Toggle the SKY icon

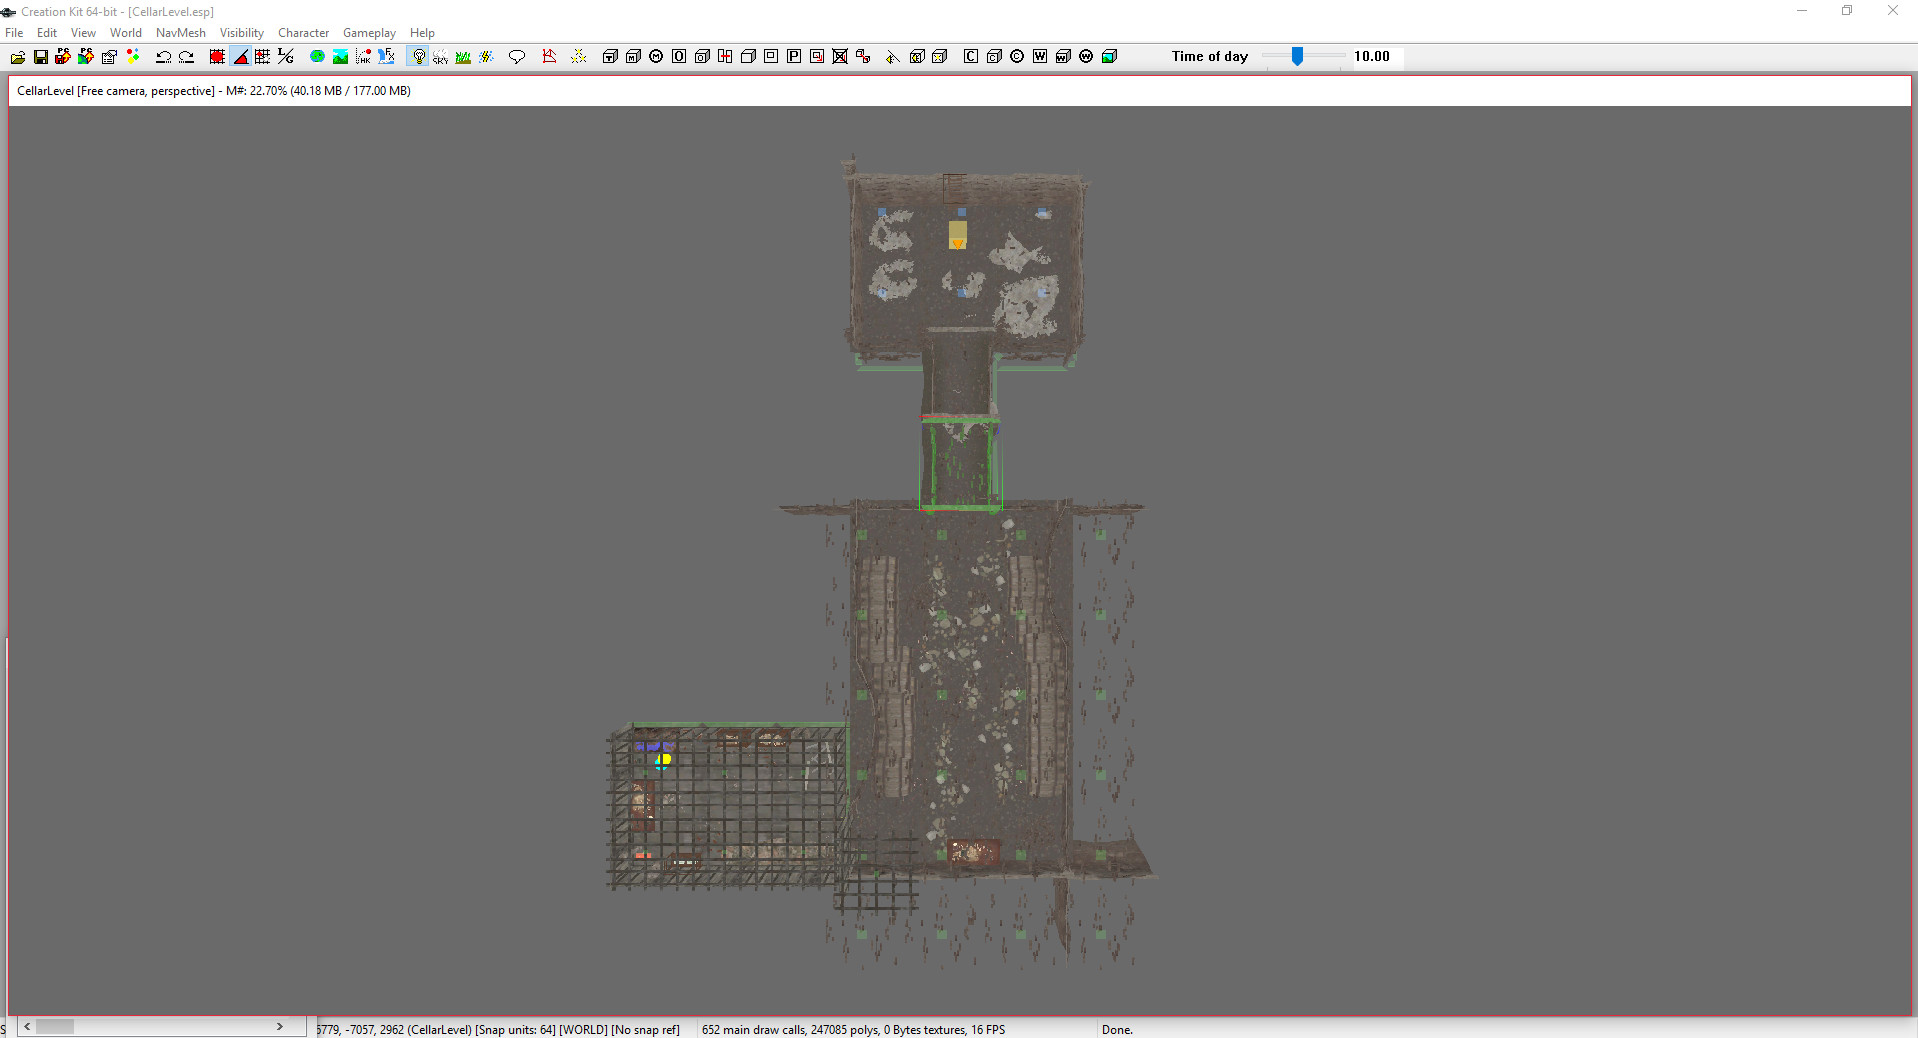440,57
